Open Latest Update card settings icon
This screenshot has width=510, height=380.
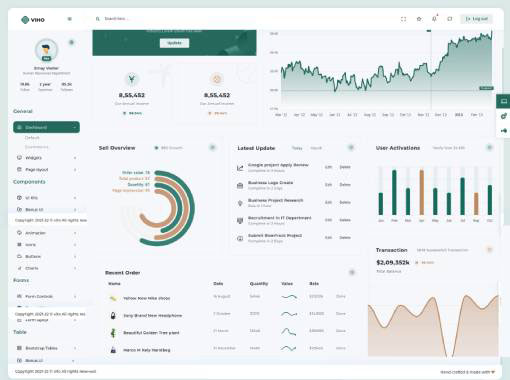351,147
